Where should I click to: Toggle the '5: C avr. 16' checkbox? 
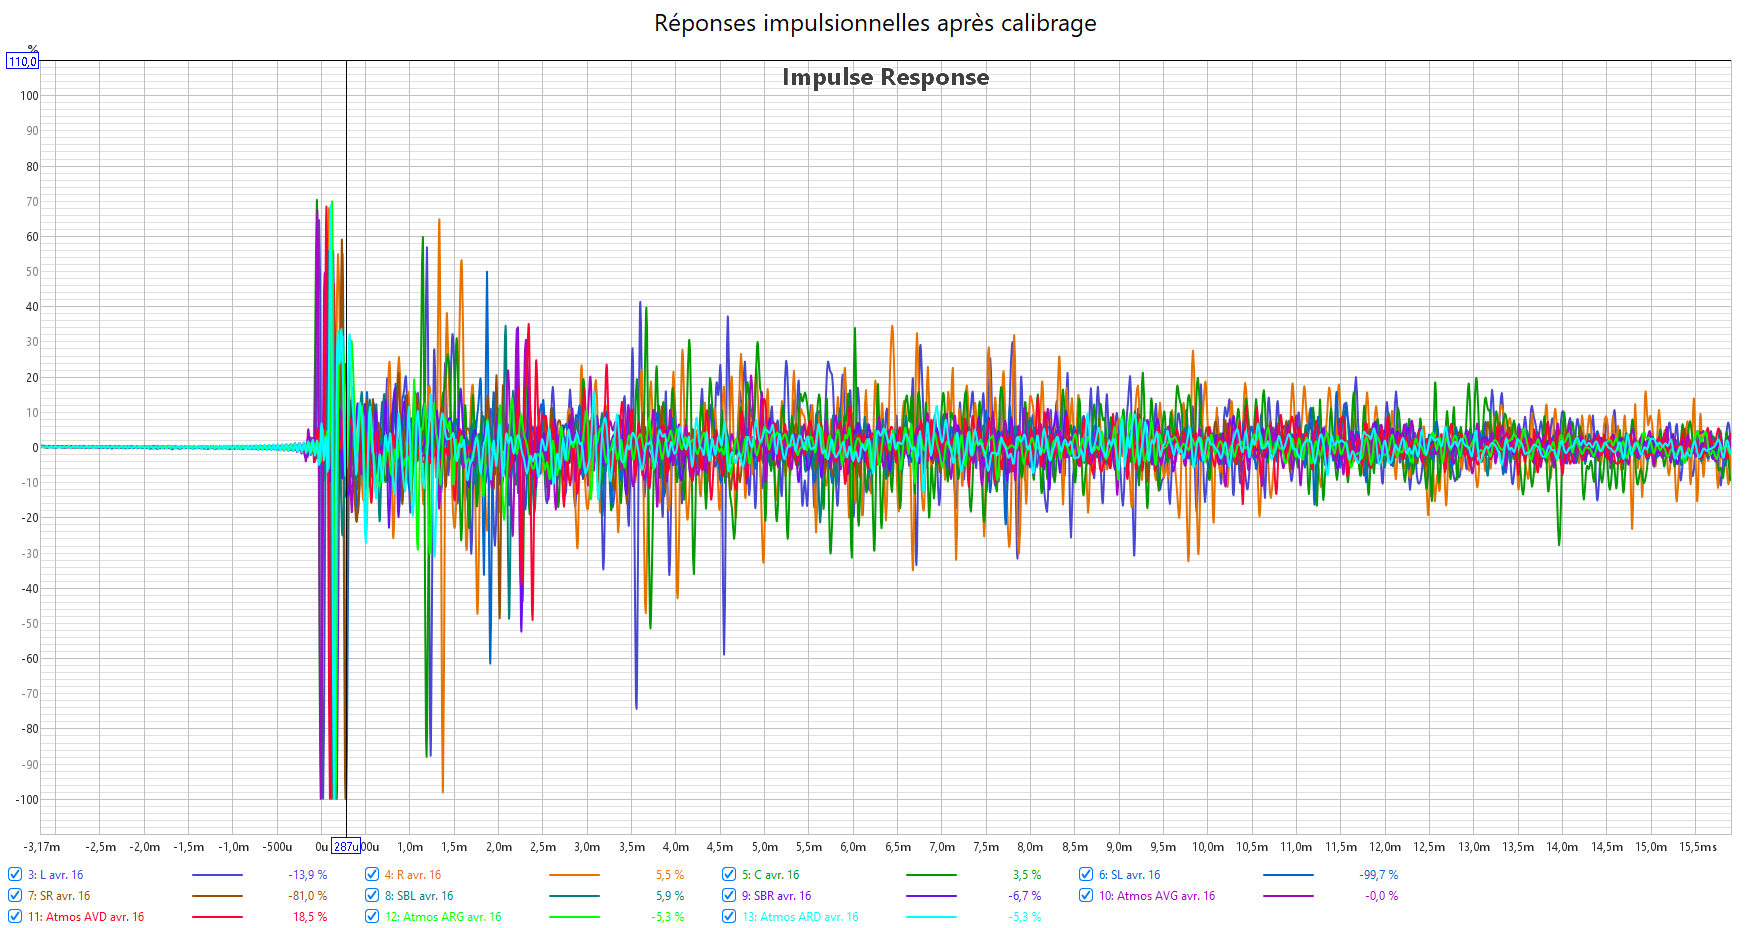coord(729,875)
